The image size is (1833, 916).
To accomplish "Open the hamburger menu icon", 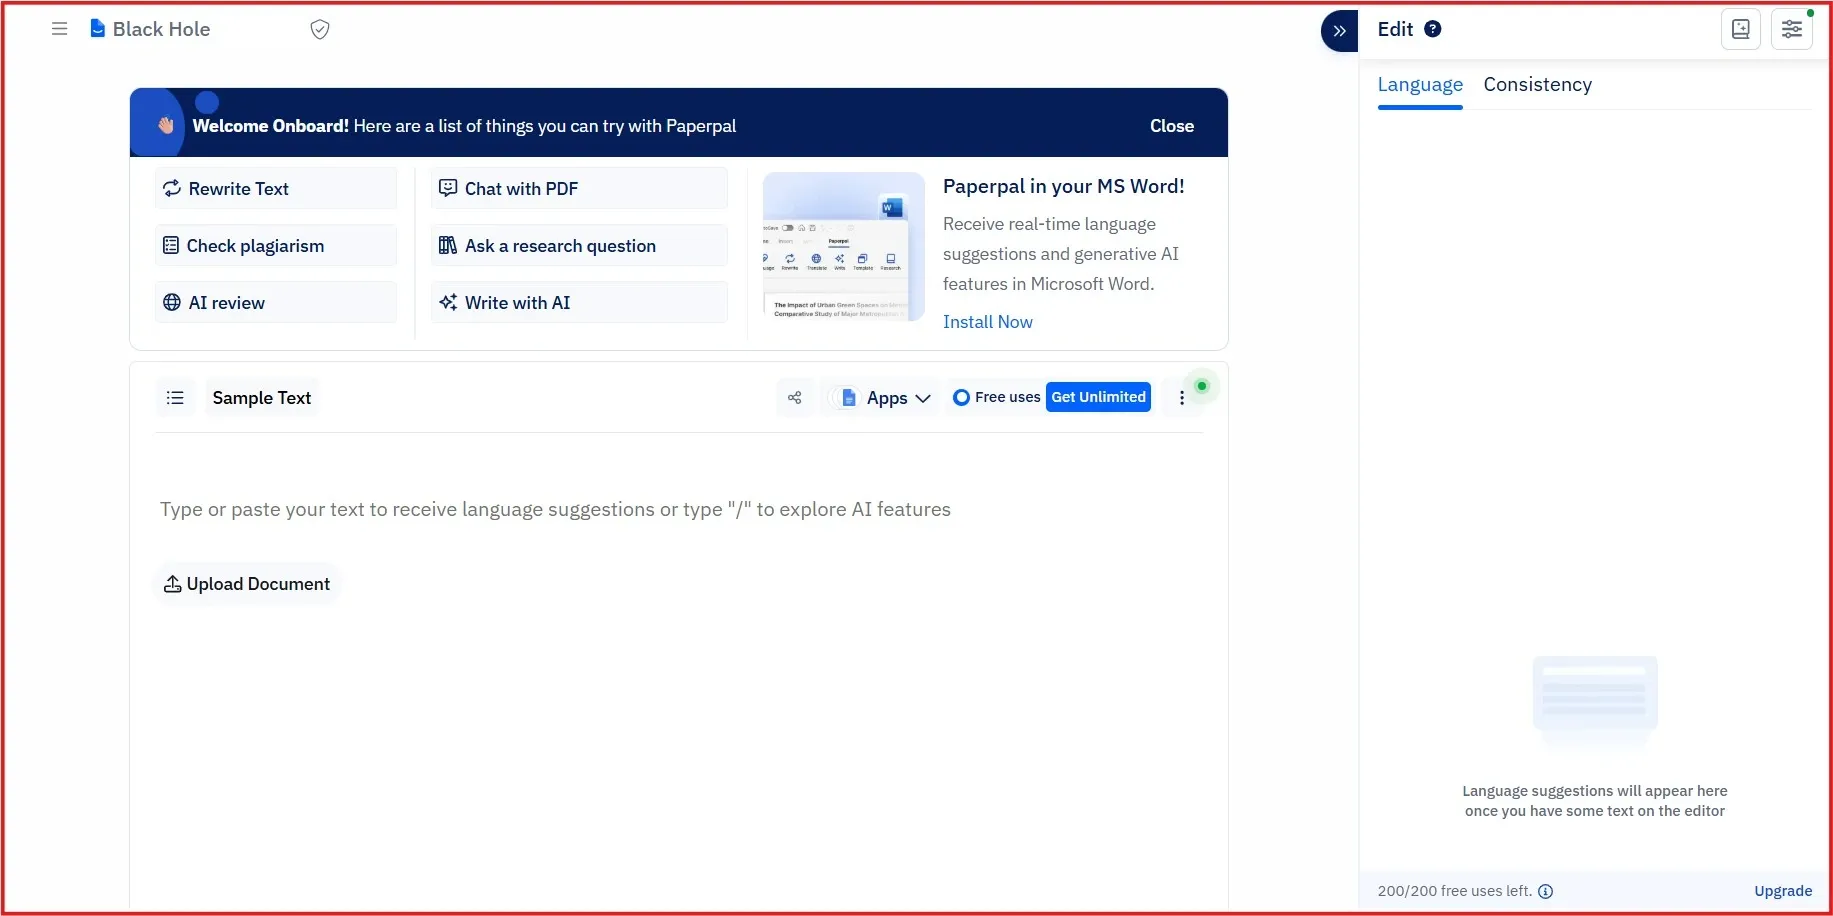I will click(59, 29).
